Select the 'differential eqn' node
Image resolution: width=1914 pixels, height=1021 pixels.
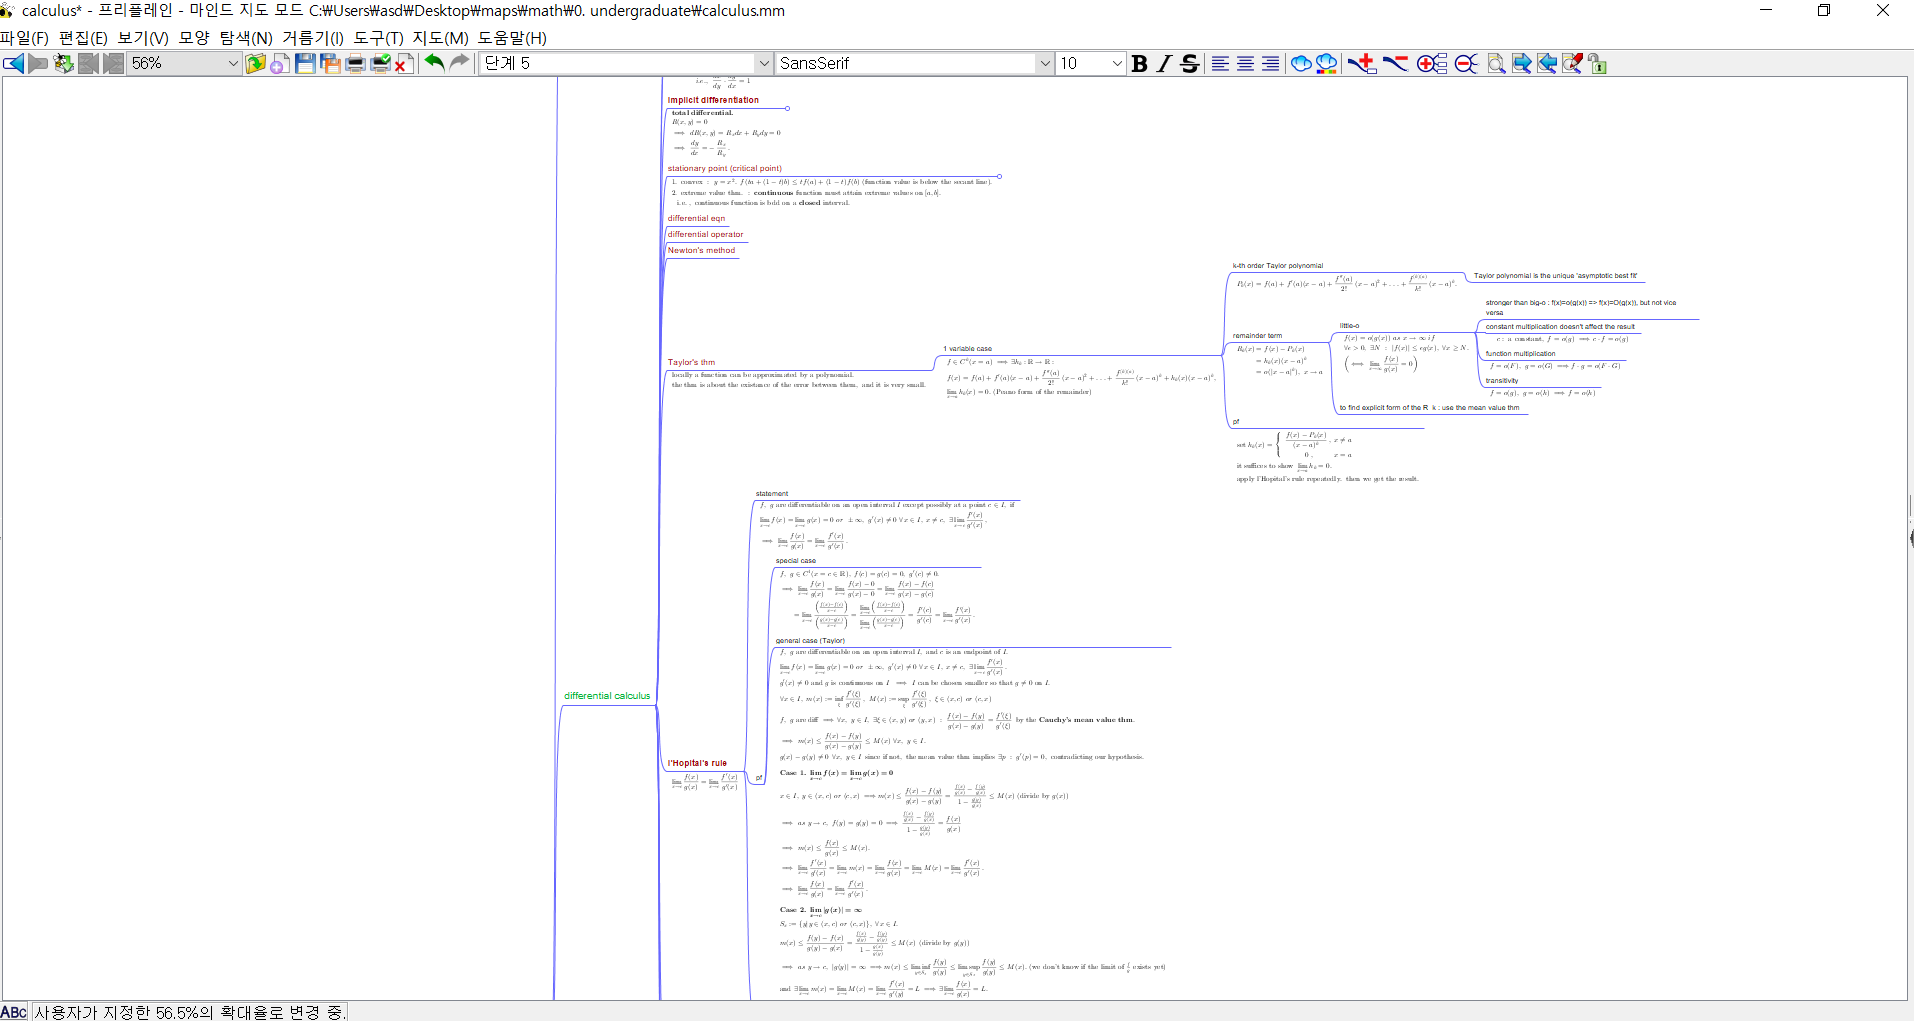pyautogui.click(x=696, y=218)
